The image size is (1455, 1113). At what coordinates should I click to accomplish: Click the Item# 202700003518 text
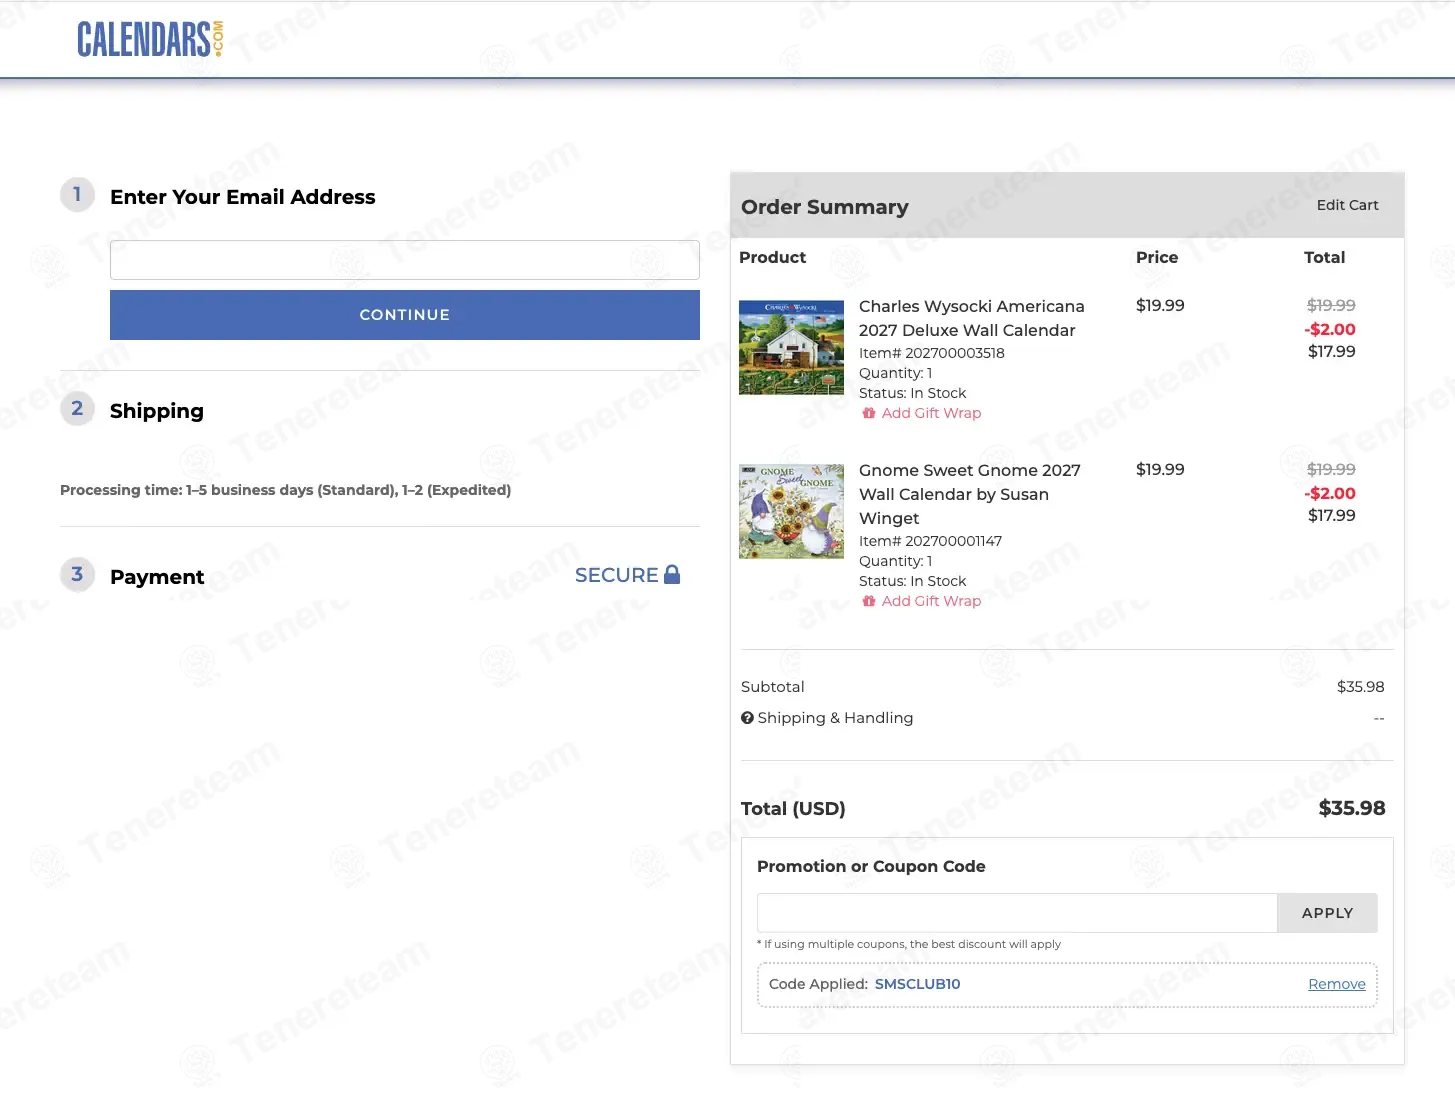tap(932, 353)
